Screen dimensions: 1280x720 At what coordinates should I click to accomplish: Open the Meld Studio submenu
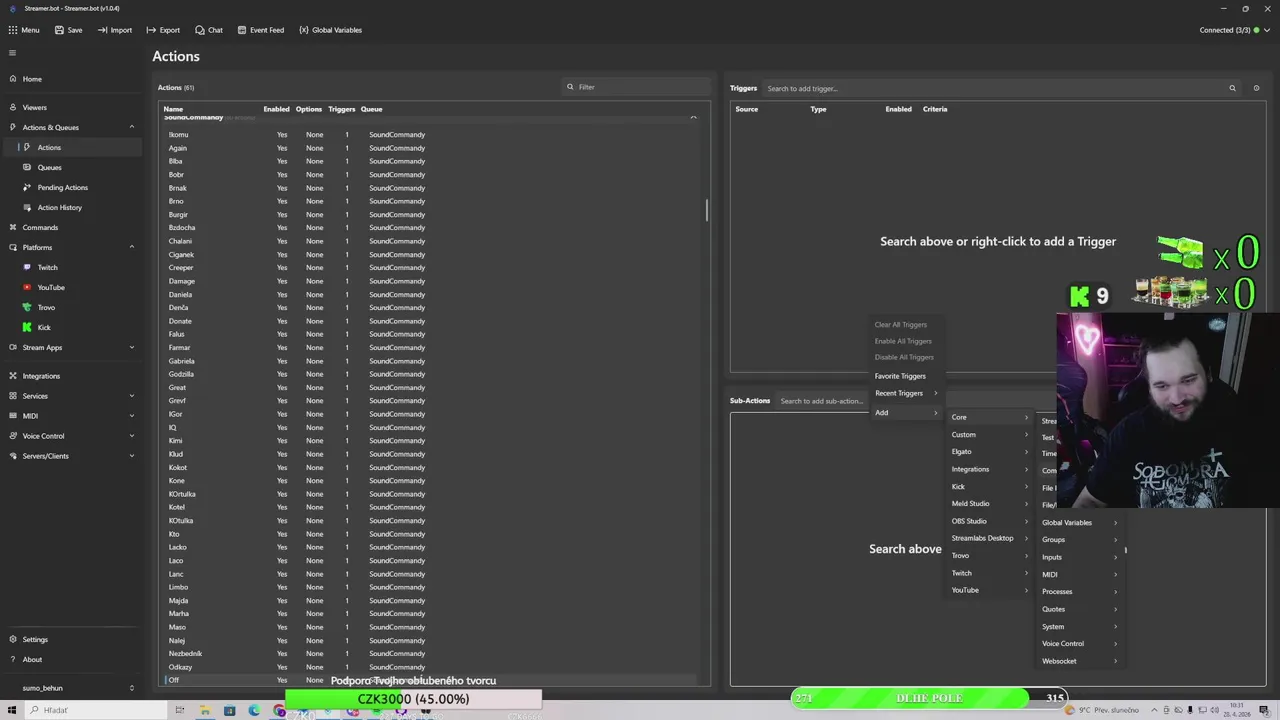989,504
